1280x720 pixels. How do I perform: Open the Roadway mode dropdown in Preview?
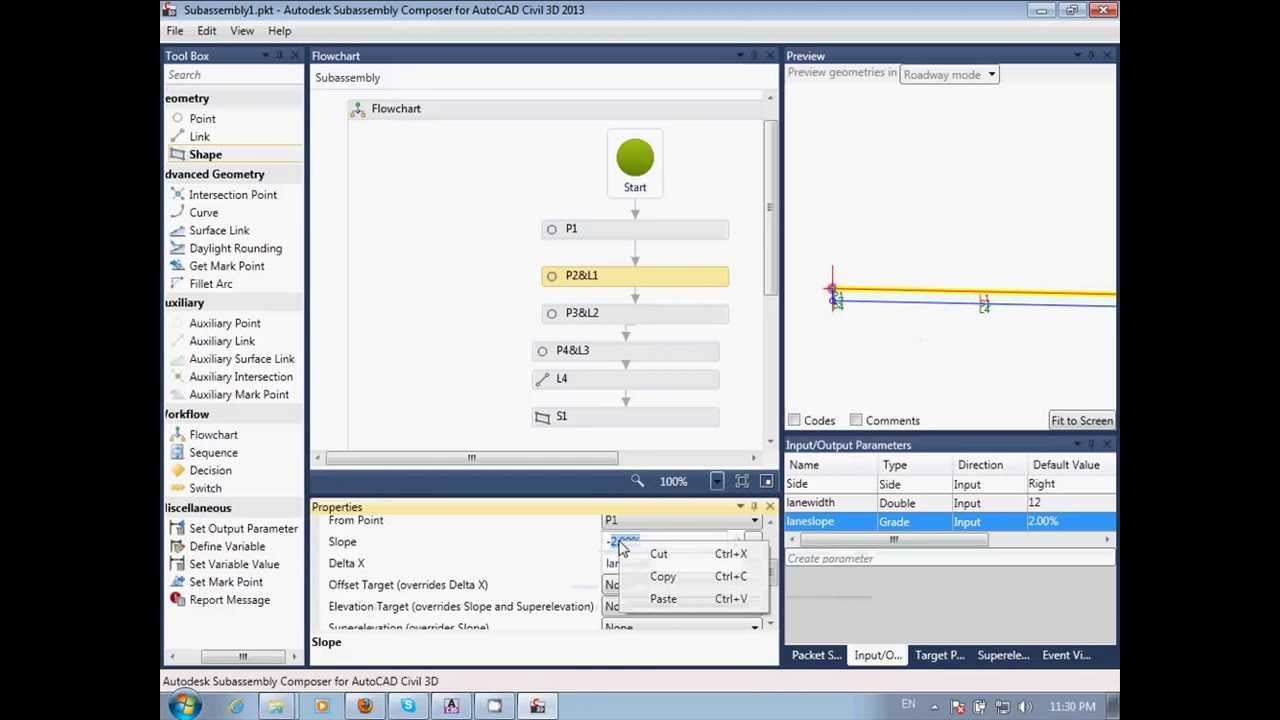click(949, 75)
